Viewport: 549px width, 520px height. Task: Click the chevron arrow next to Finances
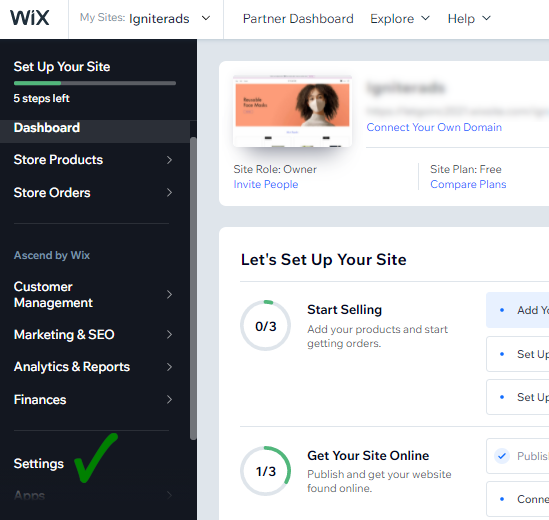169,400
